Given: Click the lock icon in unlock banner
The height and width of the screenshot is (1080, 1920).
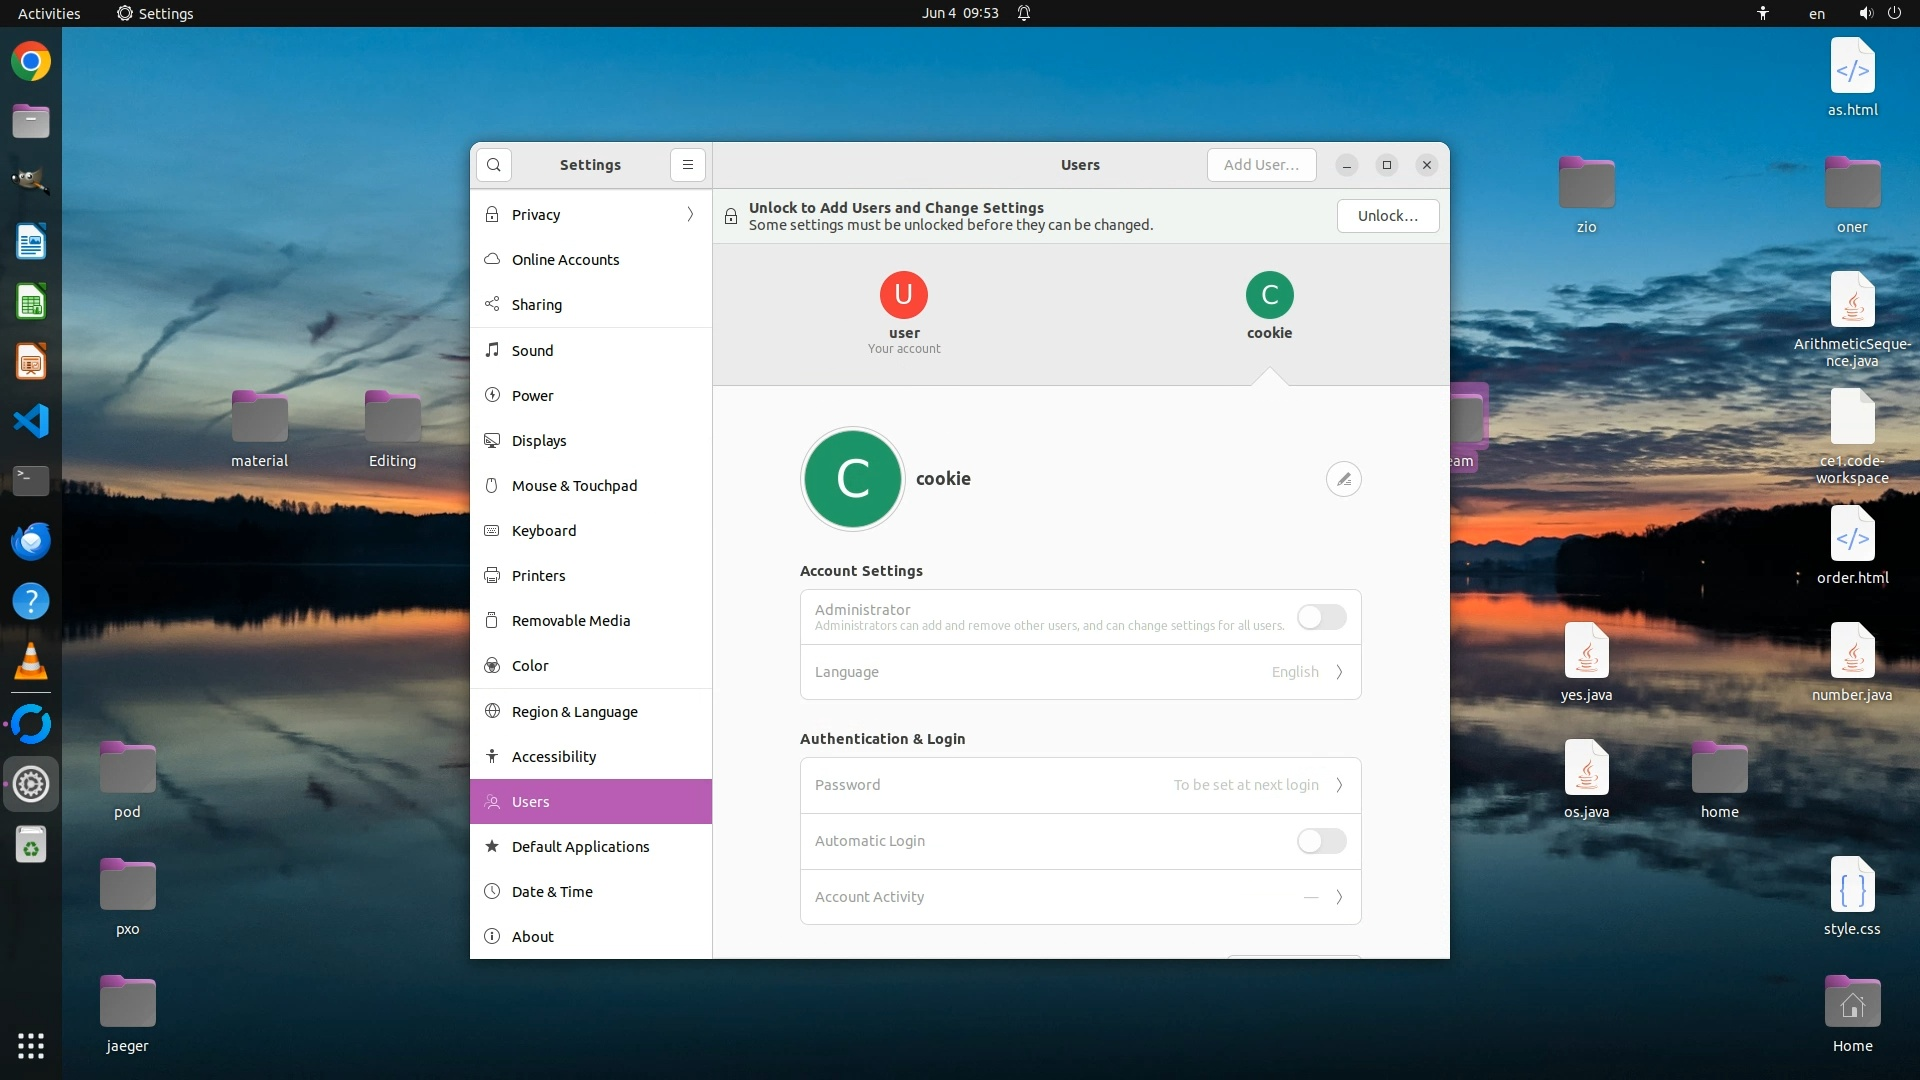Looking at the screenshot, I should (x=731, y=216).
